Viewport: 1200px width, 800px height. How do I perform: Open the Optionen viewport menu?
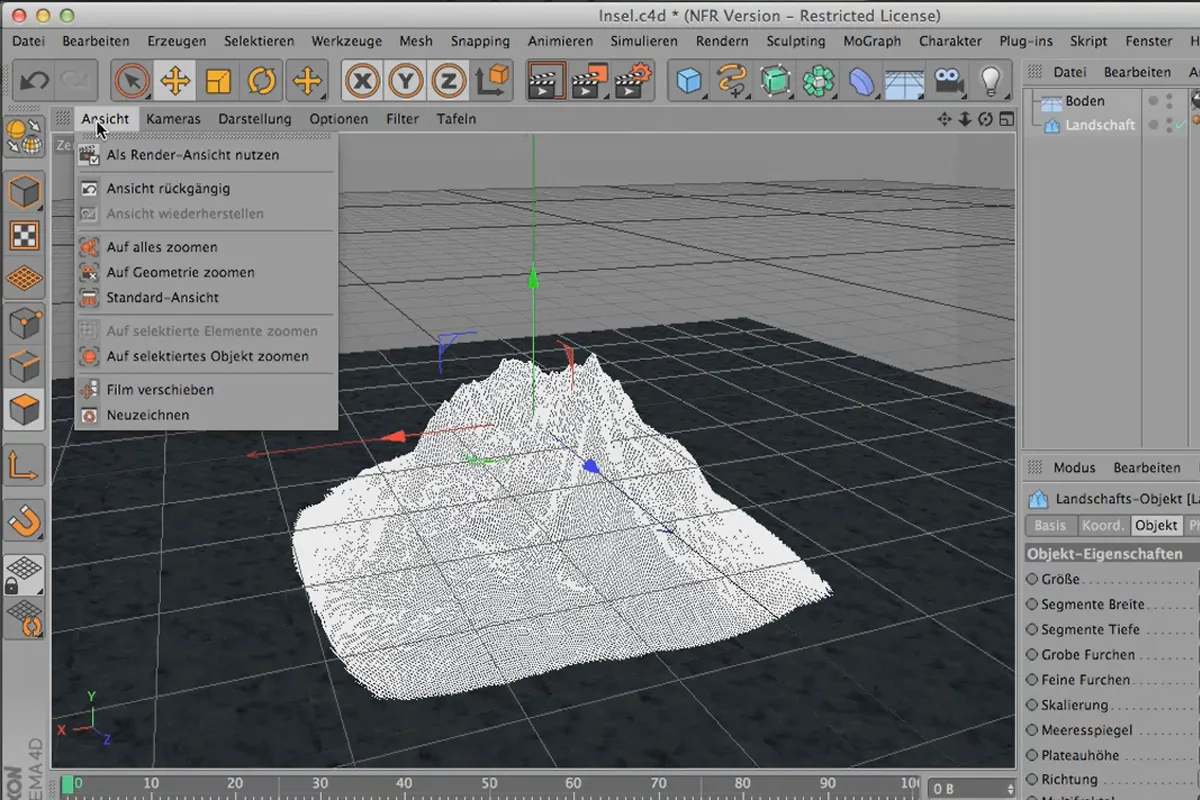tap(339, 119)
